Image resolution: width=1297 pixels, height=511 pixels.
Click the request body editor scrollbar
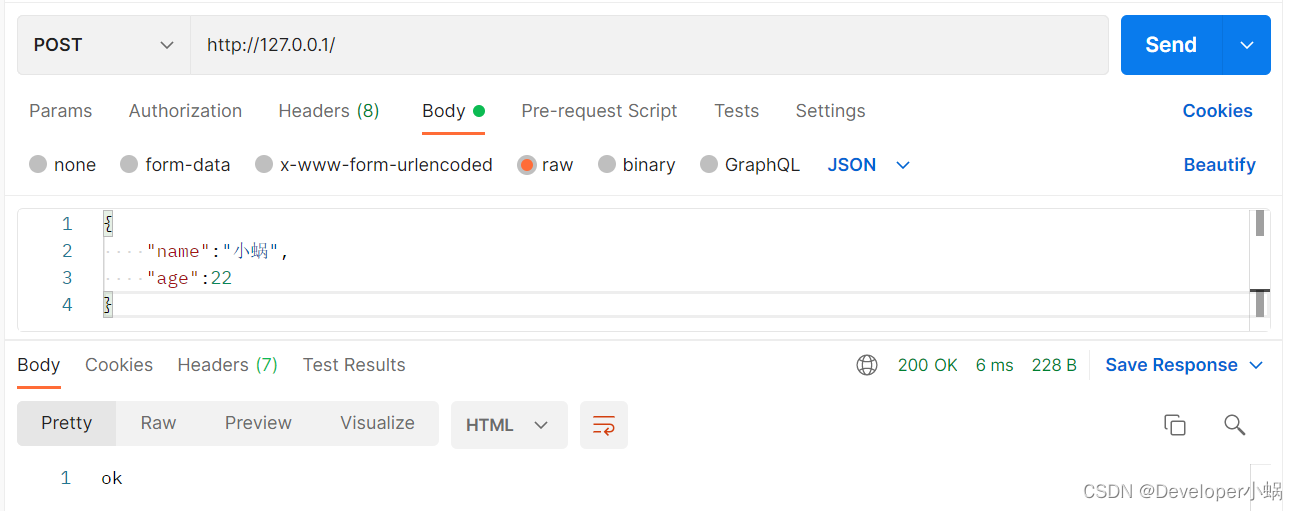[1260, 270]
